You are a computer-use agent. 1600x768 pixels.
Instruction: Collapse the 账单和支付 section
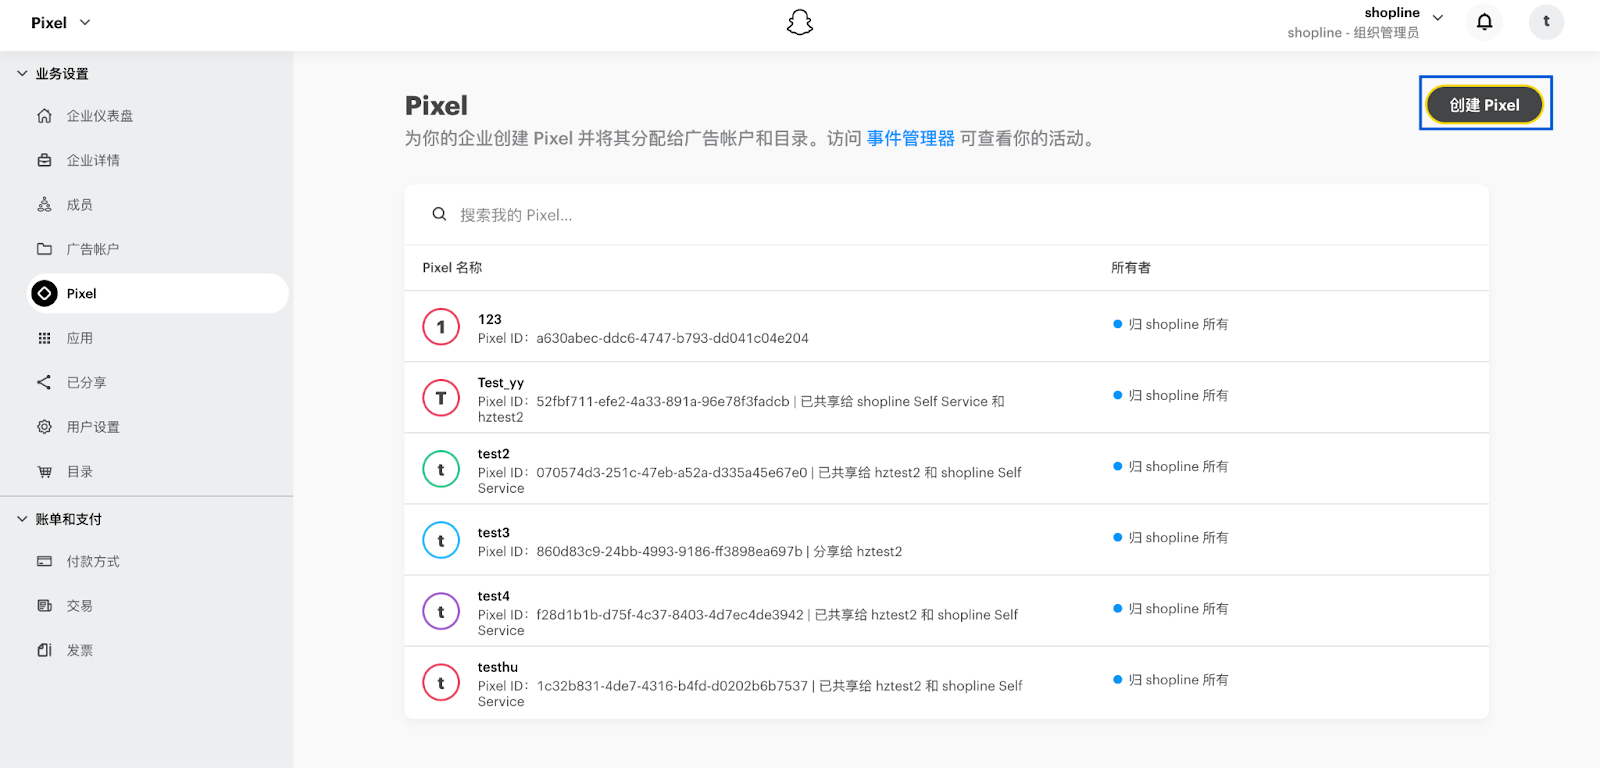click(22, 519)
